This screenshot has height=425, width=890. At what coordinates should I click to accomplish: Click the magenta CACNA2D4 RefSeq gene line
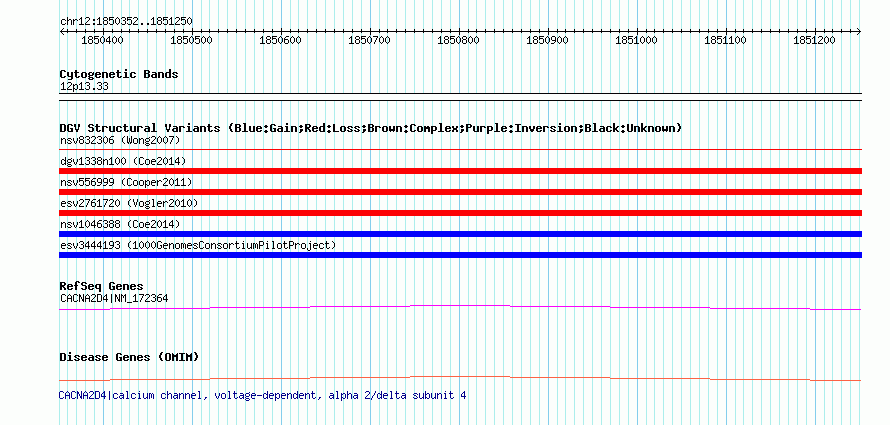460,307
